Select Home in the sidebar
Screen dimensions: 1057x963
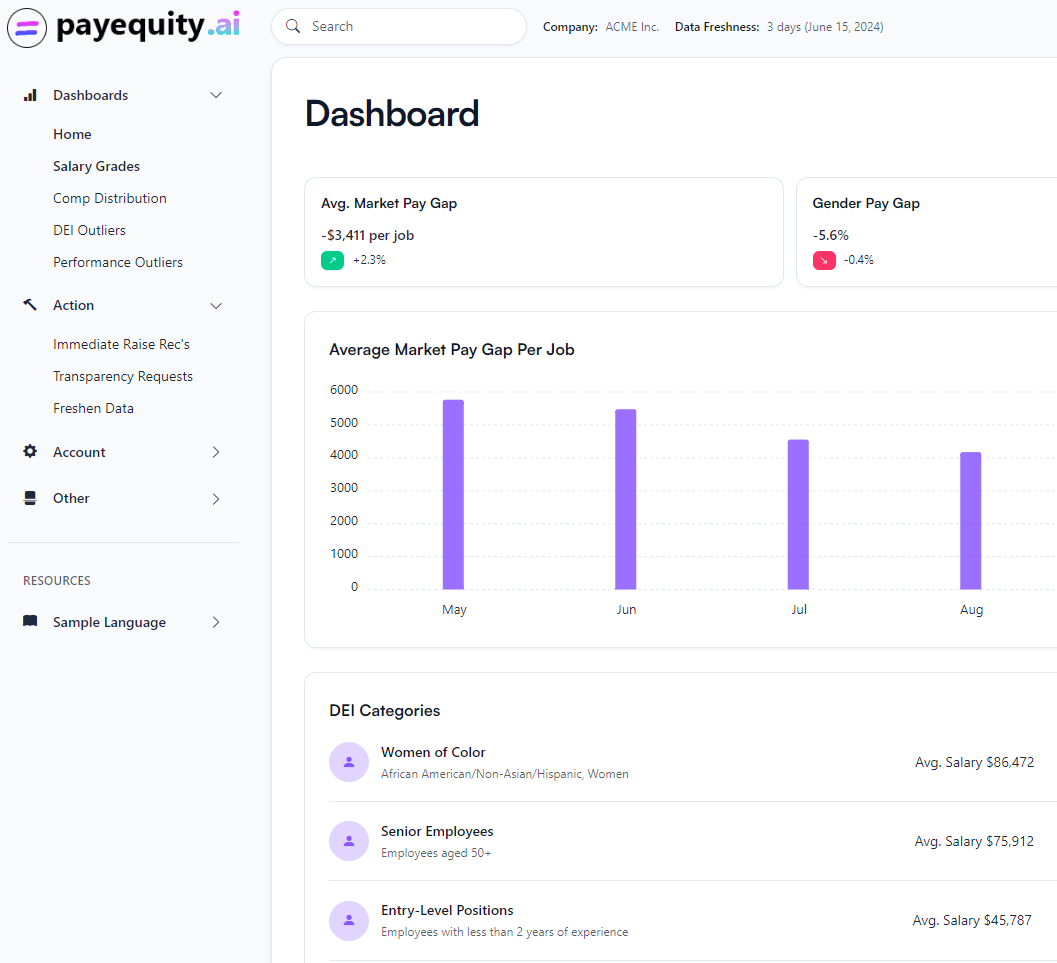coord(72,133)
